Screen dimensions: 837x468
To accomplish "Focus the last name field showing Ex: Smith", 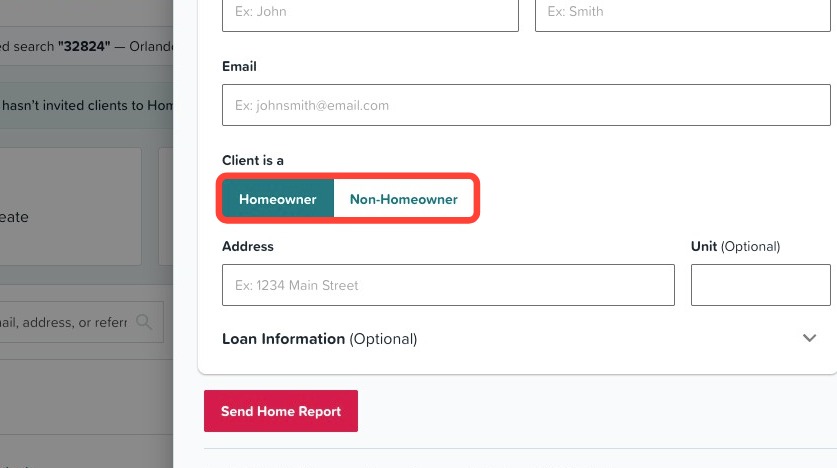I will [x=683, y=13].
